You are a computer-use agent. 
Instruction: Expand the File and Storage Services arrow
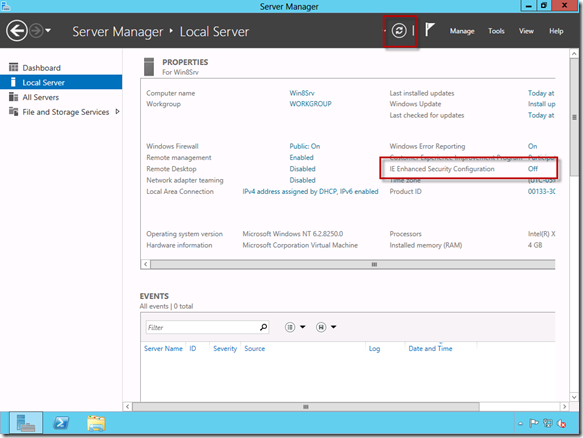click(117, 112)
